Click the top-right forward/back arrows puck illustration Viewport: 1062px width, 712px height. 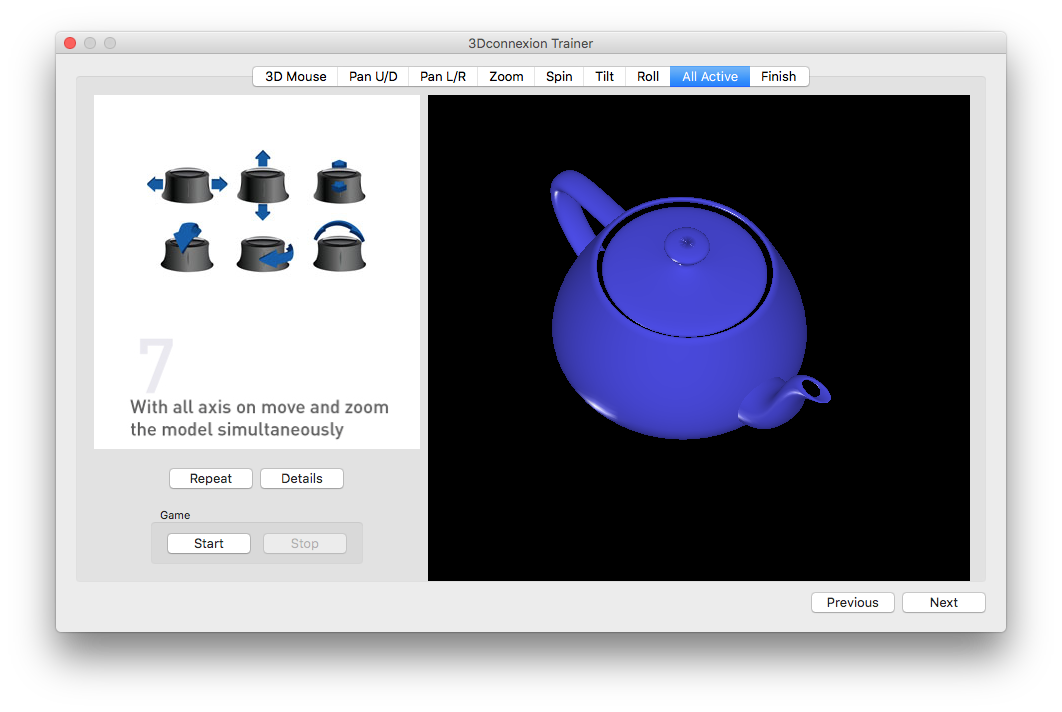pyautogui.click(x=338, y=183)
